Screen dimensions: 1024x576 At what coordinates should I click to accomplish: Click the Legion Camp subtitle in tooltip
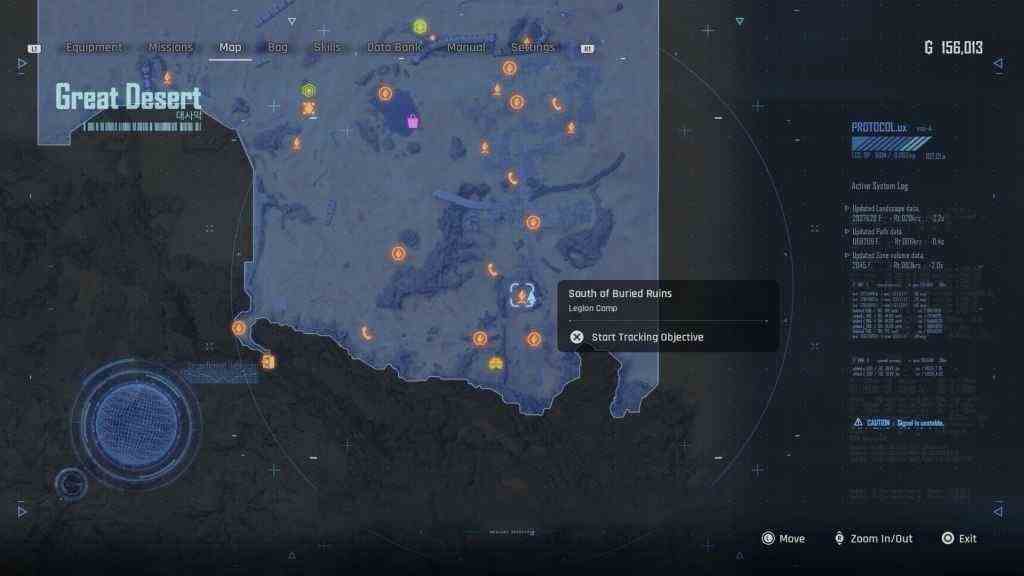(x=592, y=308)
